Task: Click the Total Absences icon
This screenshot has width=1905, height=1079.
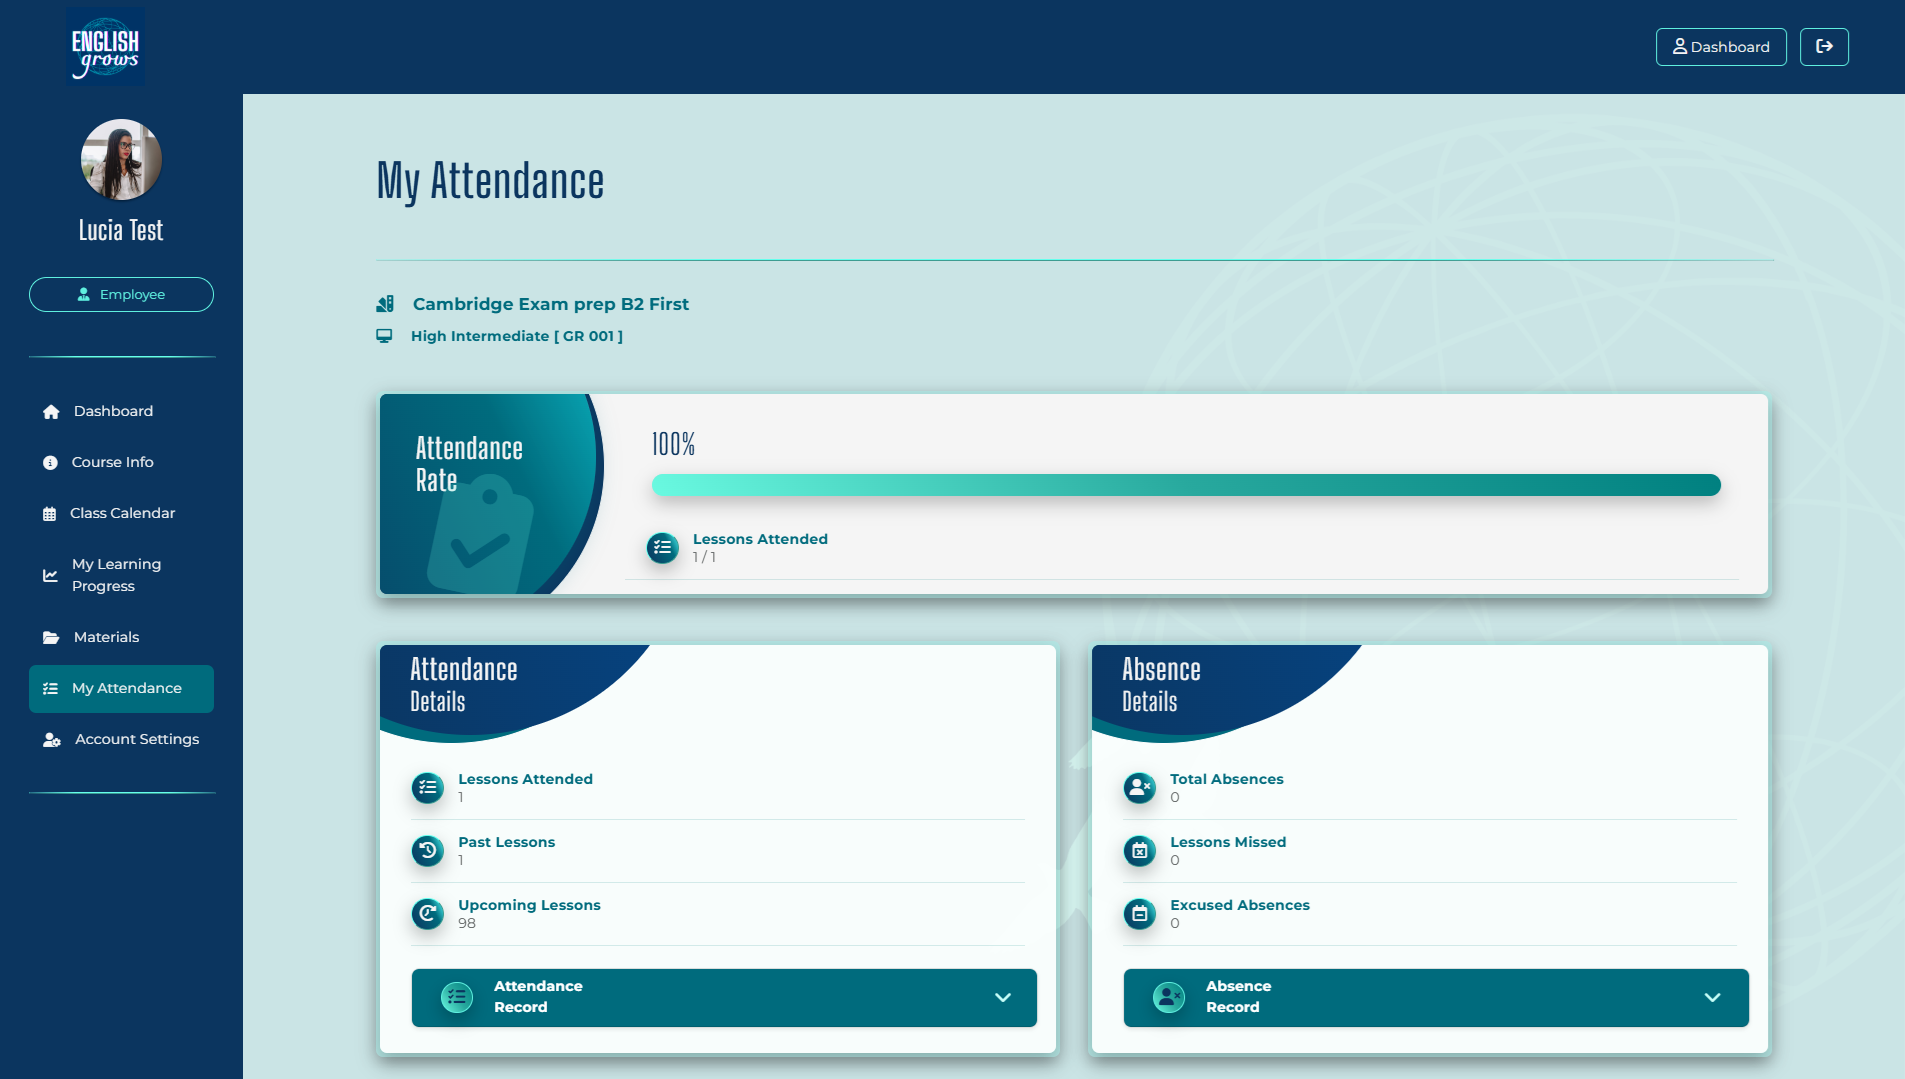Action: pos(1140,788)
